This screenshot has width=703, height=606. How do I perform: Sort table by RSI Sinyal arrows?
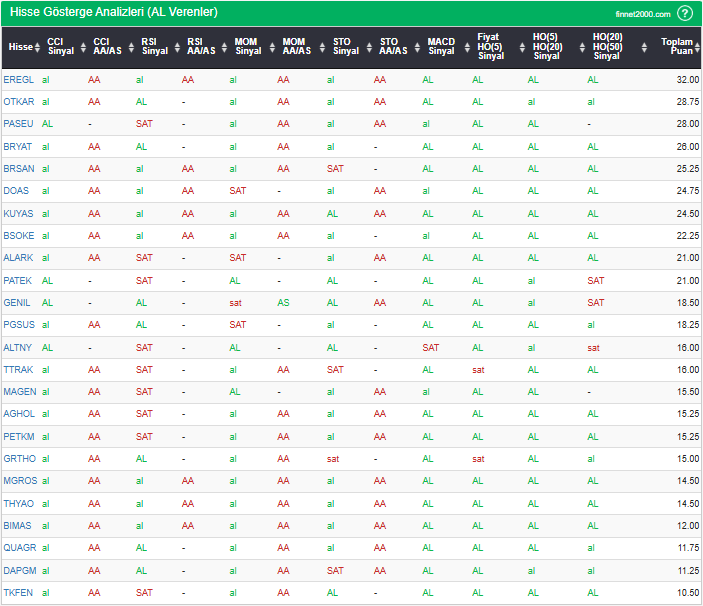click(176, 47)
